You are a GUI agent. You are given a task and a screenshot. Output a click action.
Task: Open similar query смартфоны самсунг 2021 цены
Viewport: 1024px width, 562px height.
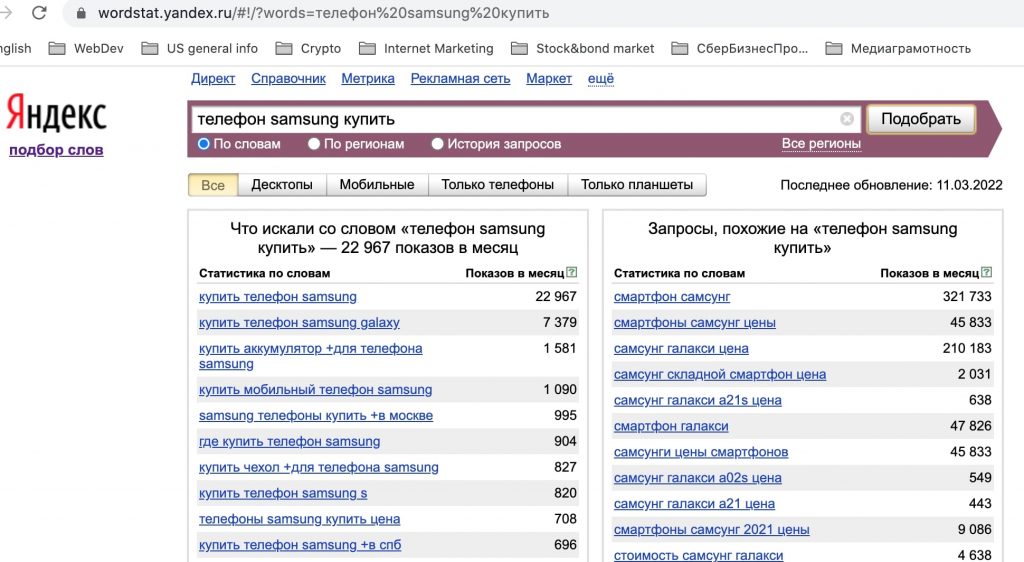click(711, 529)
